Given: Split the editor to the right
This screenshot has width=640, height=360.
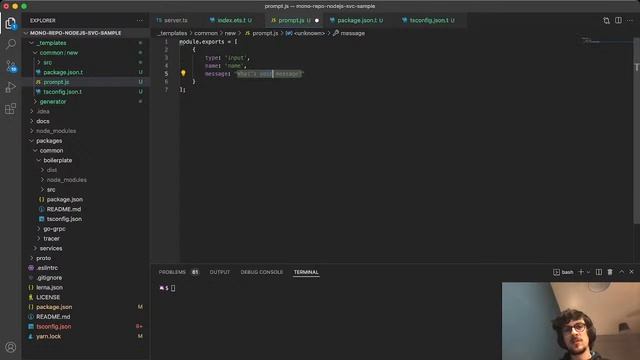Looking at the screenshot, I should 618,20.
